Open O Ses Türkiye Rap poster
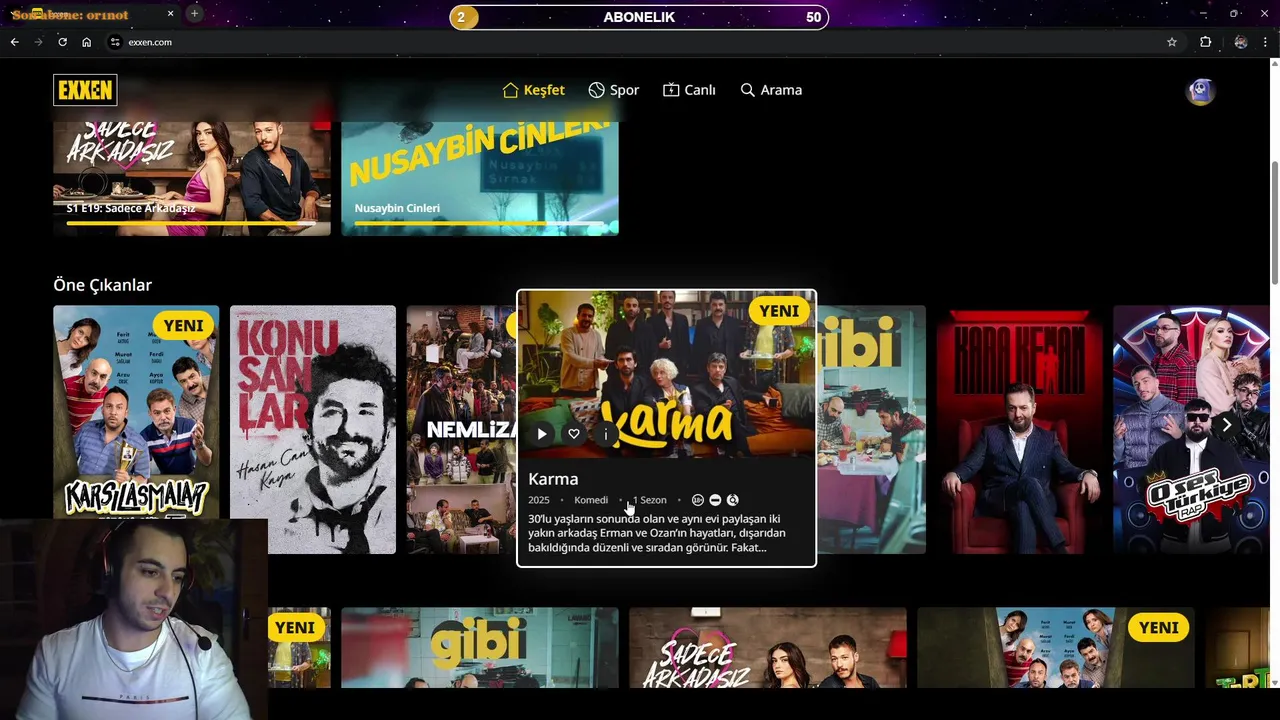This screenshot has width=1280, height=720. point(1191,429)
